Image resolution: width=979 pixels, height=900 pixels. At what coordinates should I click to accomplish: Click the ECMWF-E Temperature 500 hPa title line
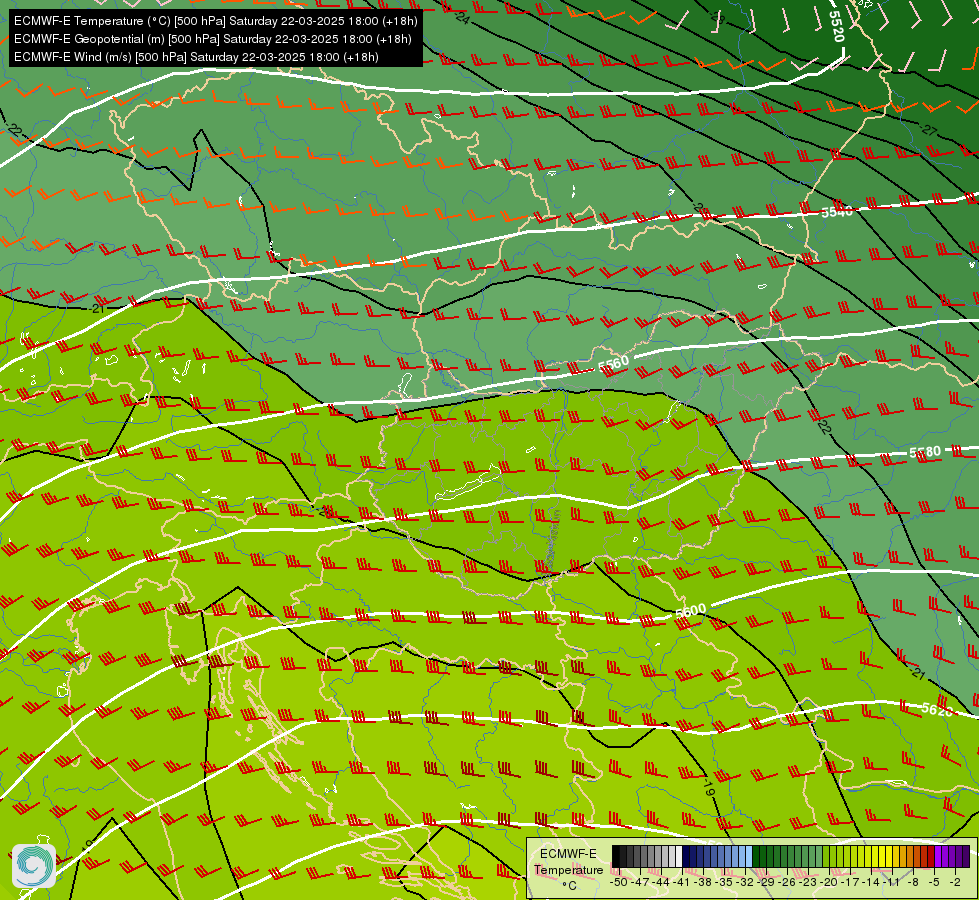[215, 21]
